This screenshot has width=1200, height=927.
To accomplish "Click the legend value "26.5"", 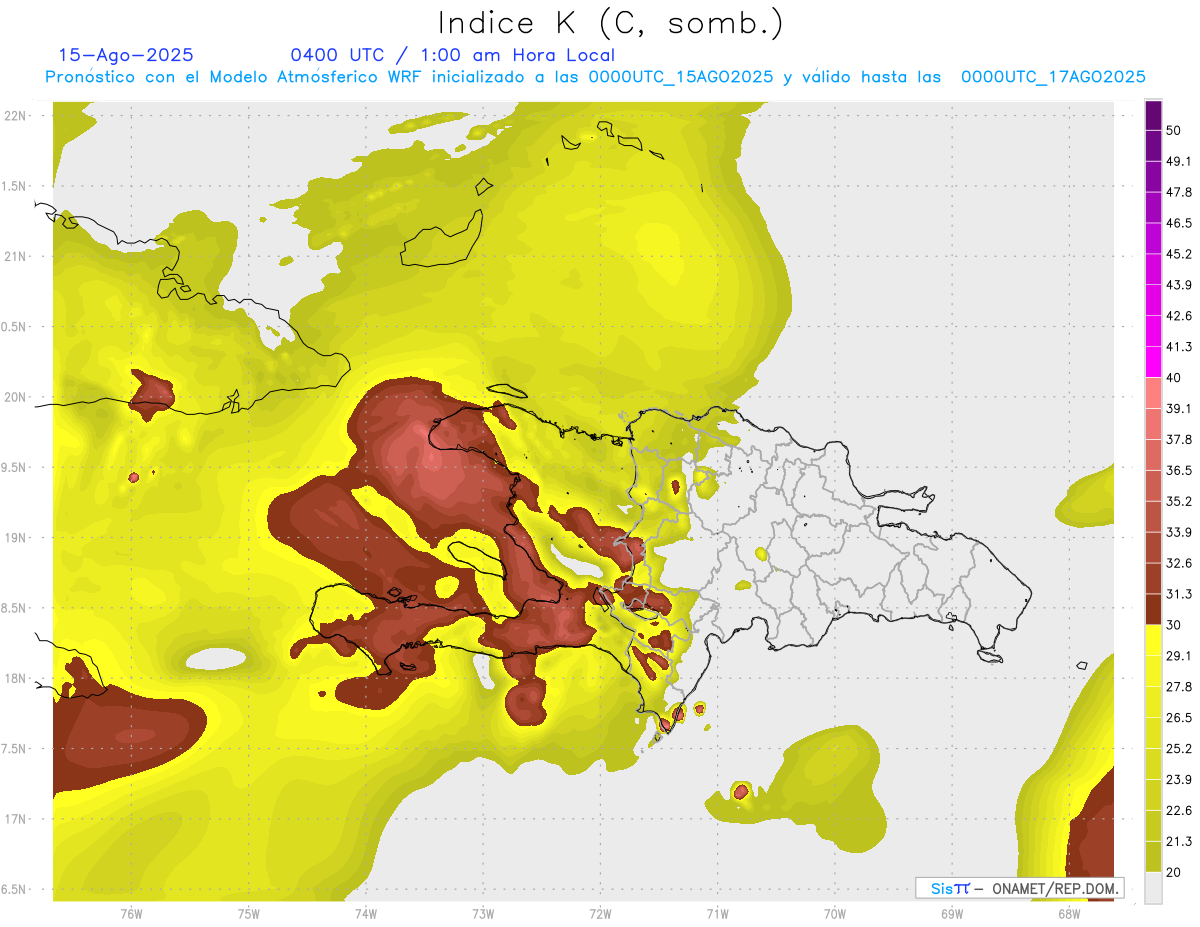I will (x=1179, y=718).
